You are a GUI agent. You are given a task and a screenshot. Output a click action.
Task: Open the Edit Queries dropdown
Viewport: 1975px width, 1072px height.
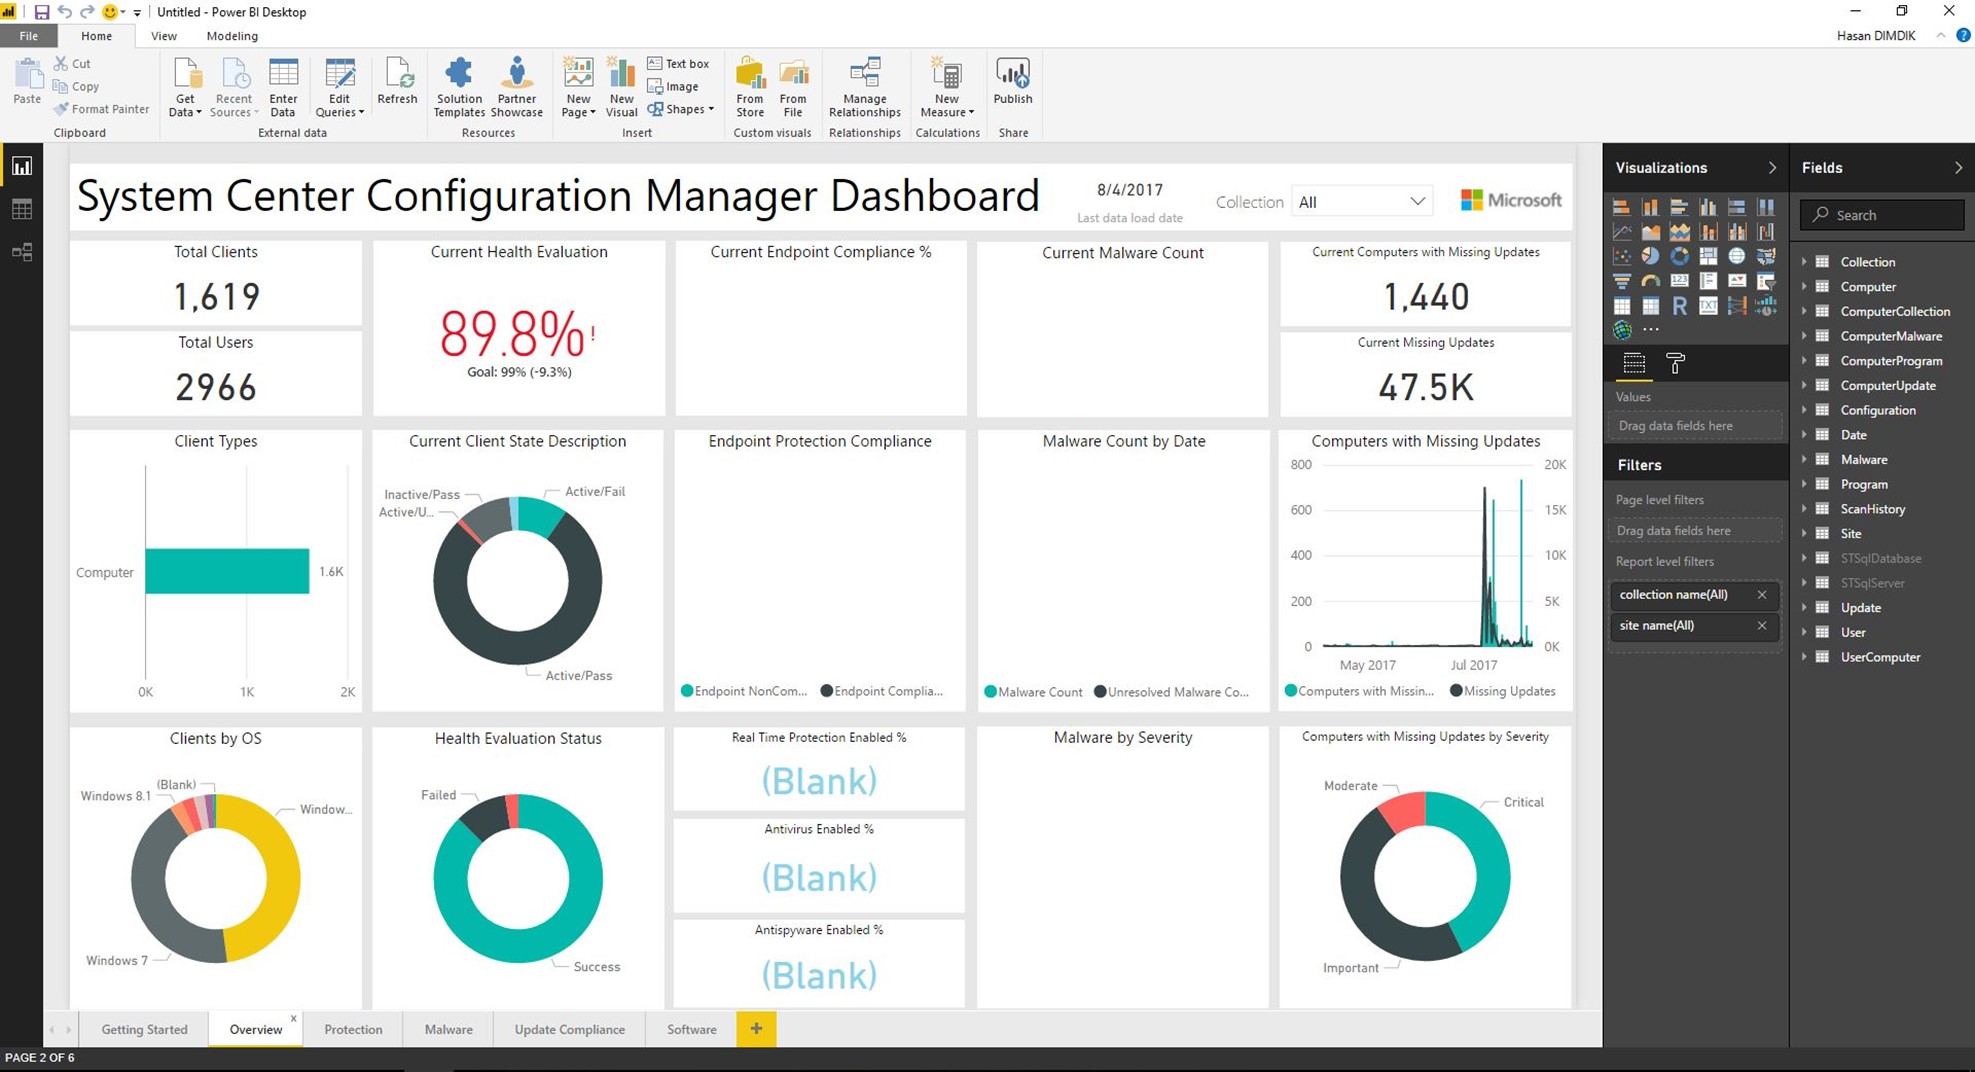(340, 88)
